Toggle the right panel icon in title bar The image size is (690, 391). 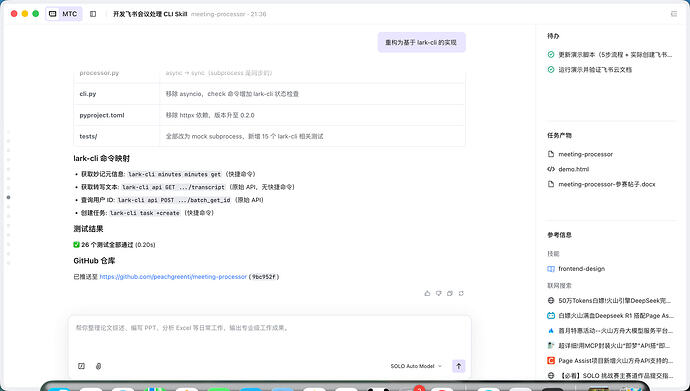[674, 14]
